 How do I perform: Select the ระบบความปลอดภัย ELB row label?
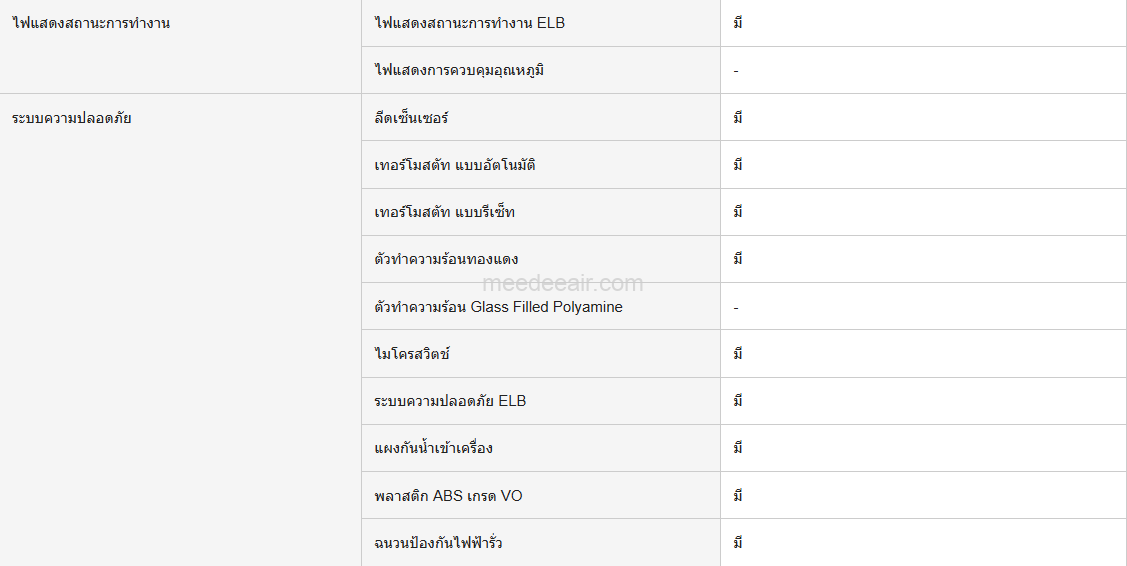coord(450,401)
